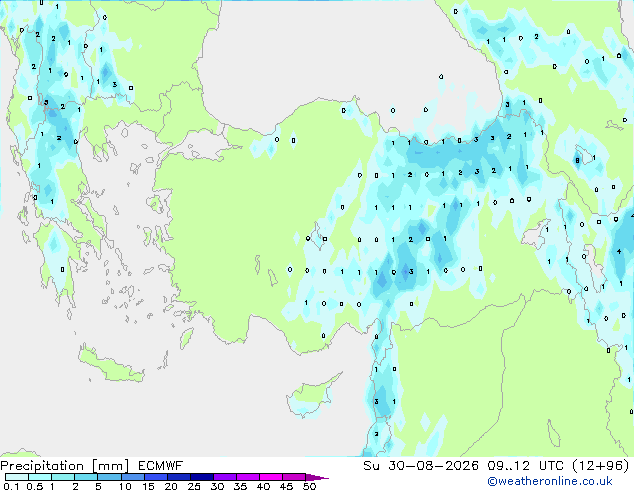Pick the 35–40 mm legend swatch
Image resolution: width=634 pixels, height=490 pixels.
pos(247,477)
